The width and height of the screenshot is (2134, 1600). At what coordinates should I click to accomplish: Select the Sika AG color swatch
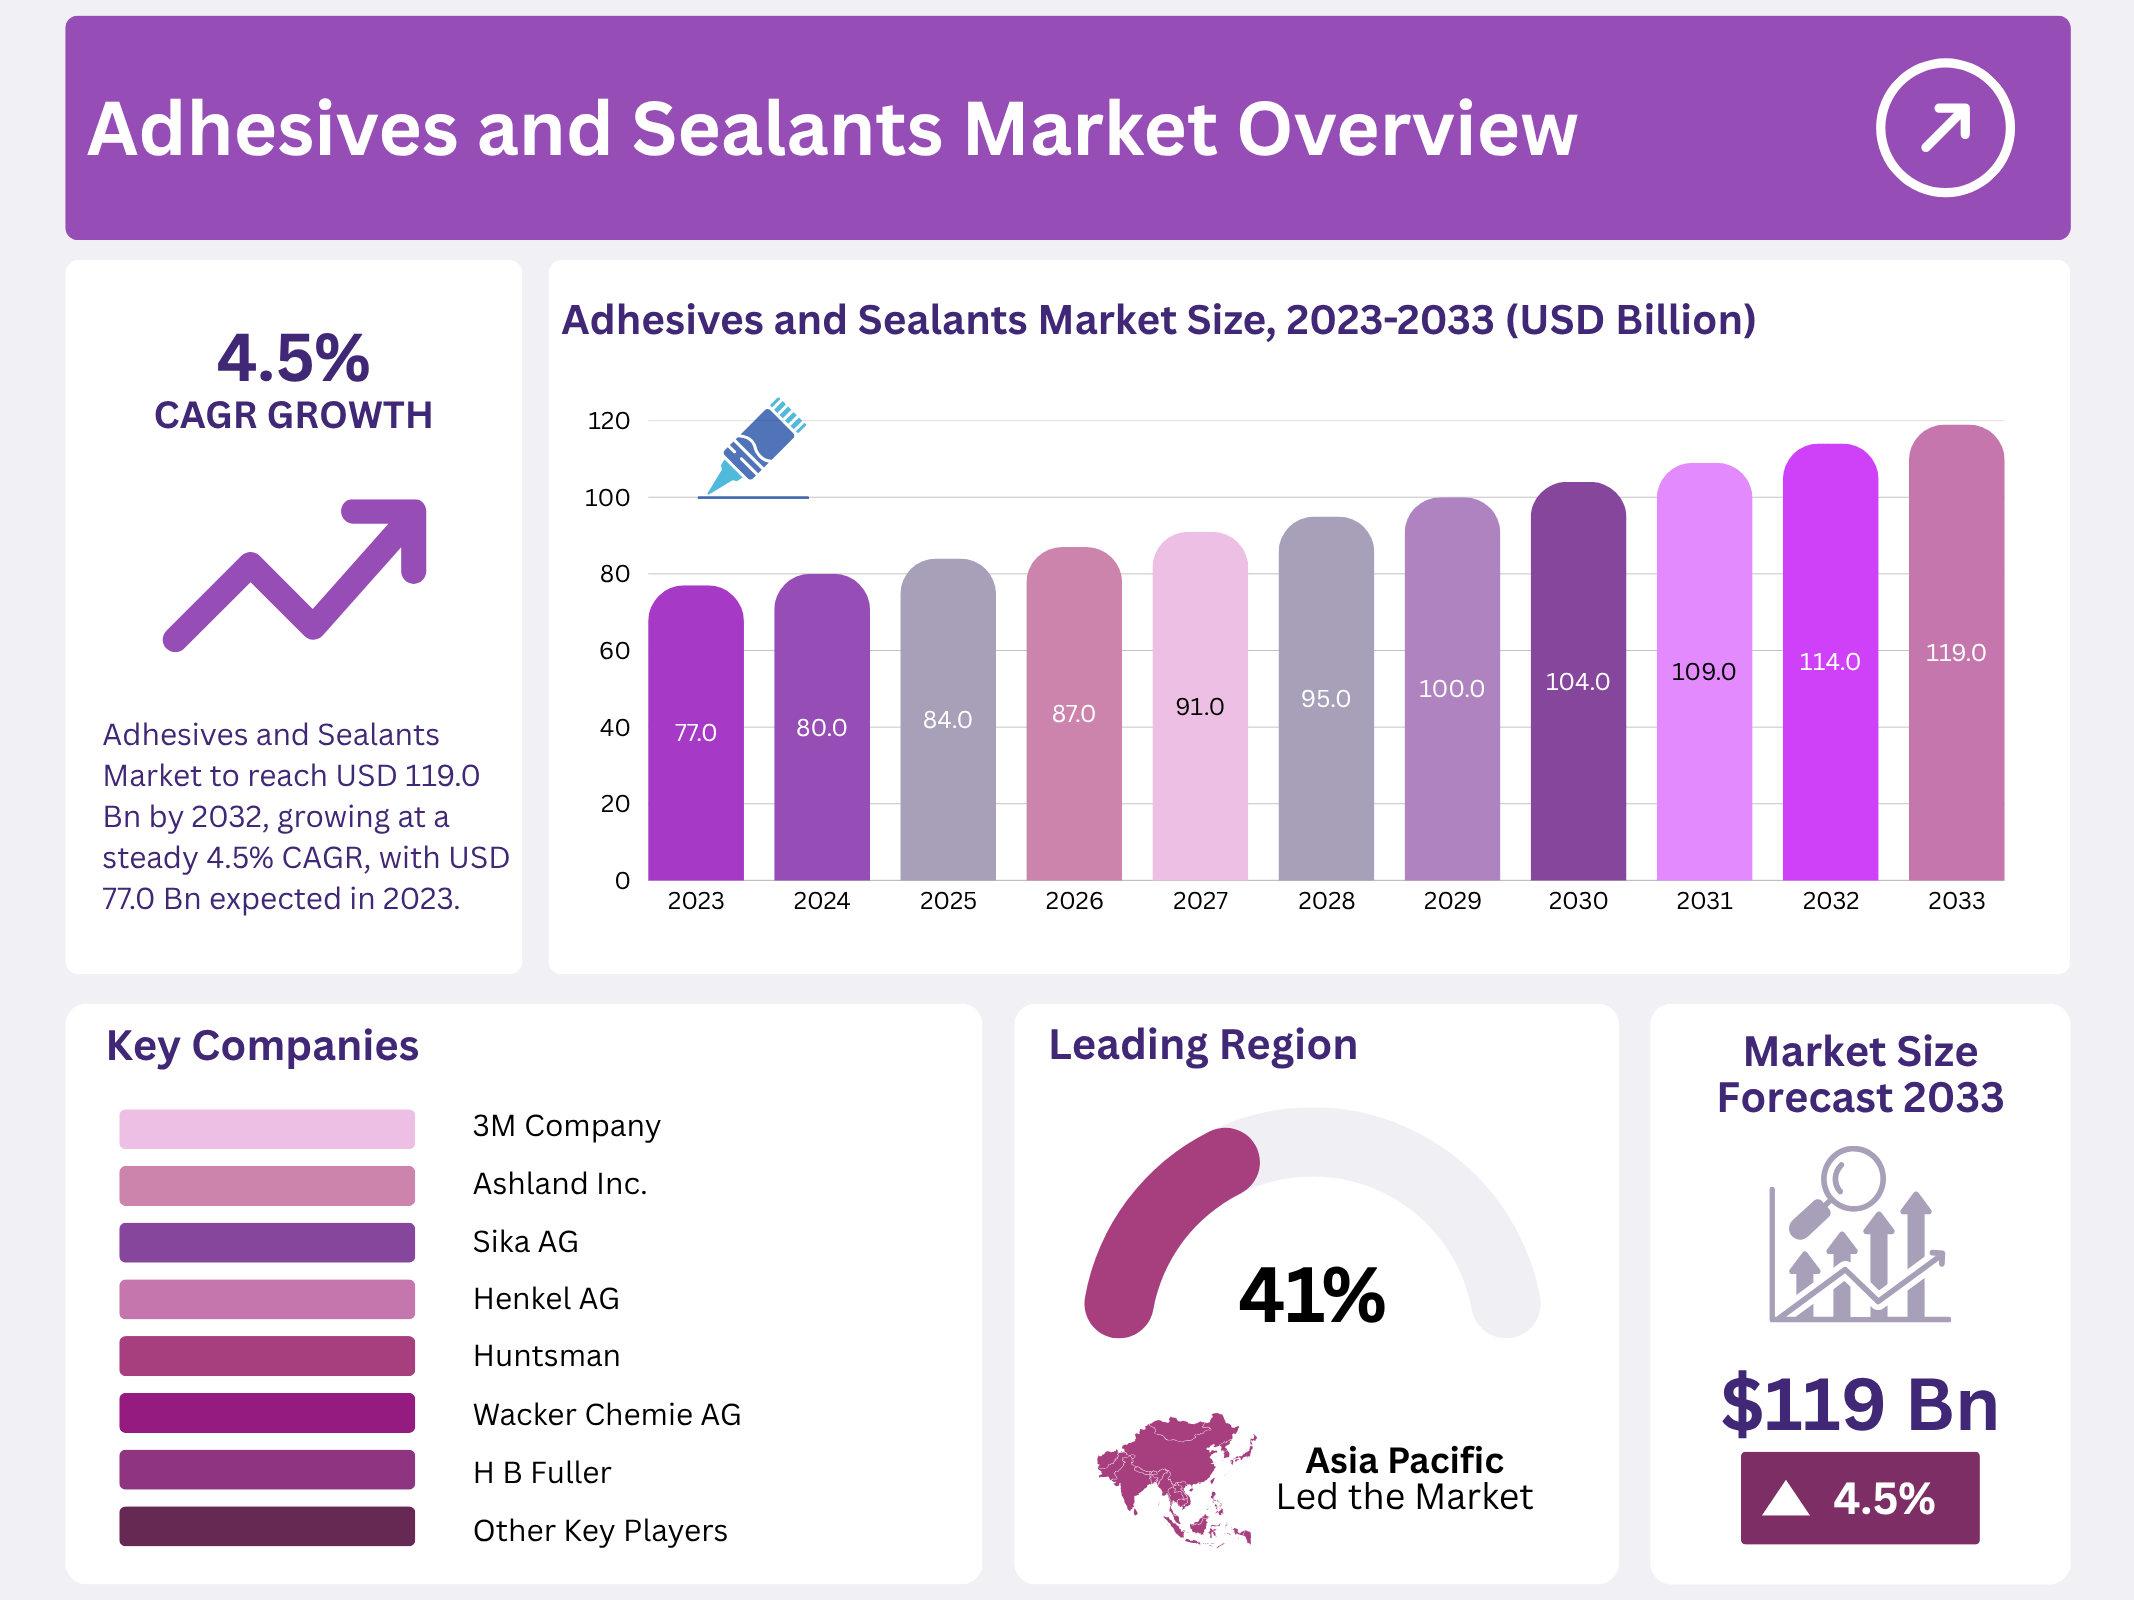(x=267, y=1242)
